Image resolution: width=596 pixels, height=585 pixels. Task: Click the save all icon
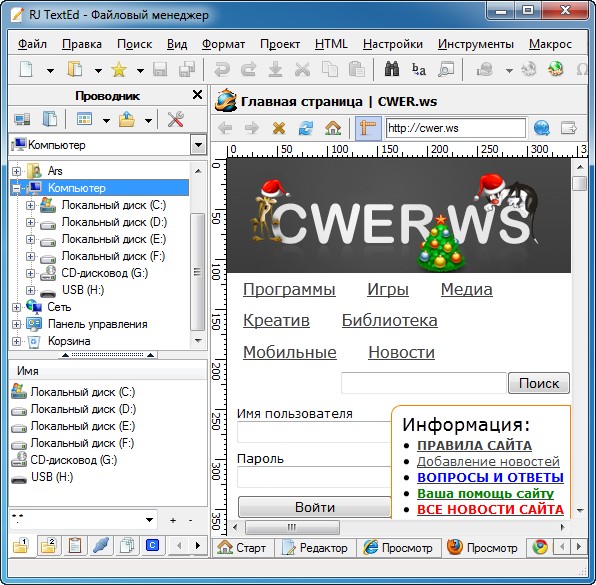[x=187, y=70]
